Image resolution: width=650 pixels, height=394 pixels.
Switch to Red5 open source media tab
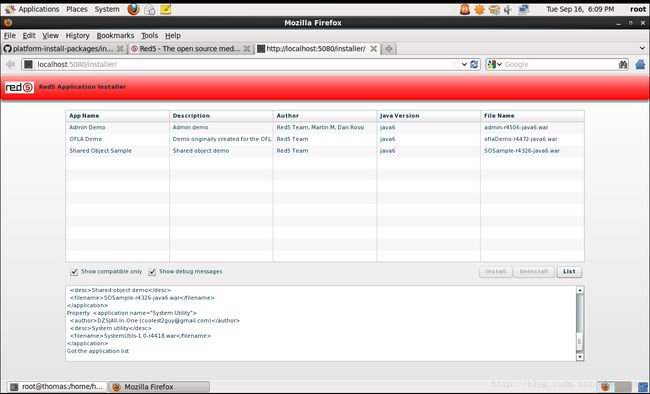click(x=189, y=49)
